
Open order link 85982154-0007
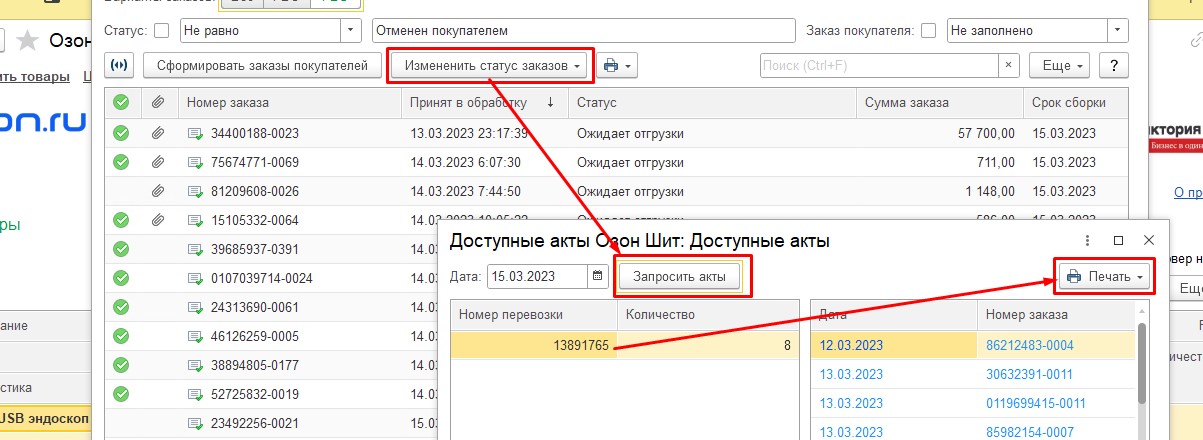pyautogui.click(x=1030, y=432)
